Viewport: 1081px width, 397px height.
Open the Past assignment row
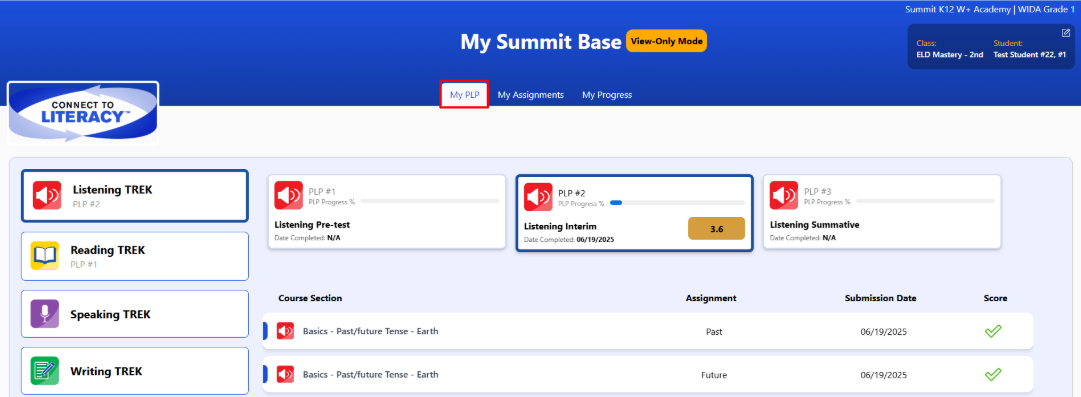[x=648, y=331]
